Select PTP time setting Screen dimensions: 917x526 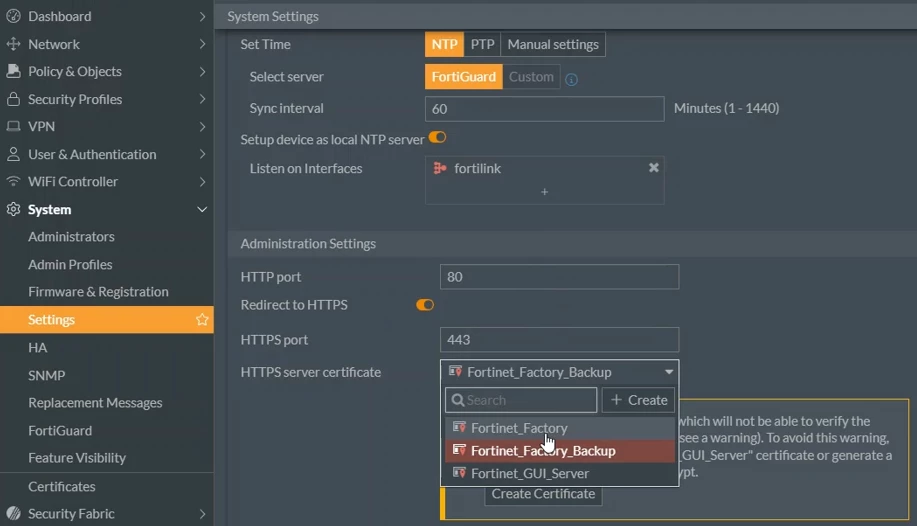[482, 44]
